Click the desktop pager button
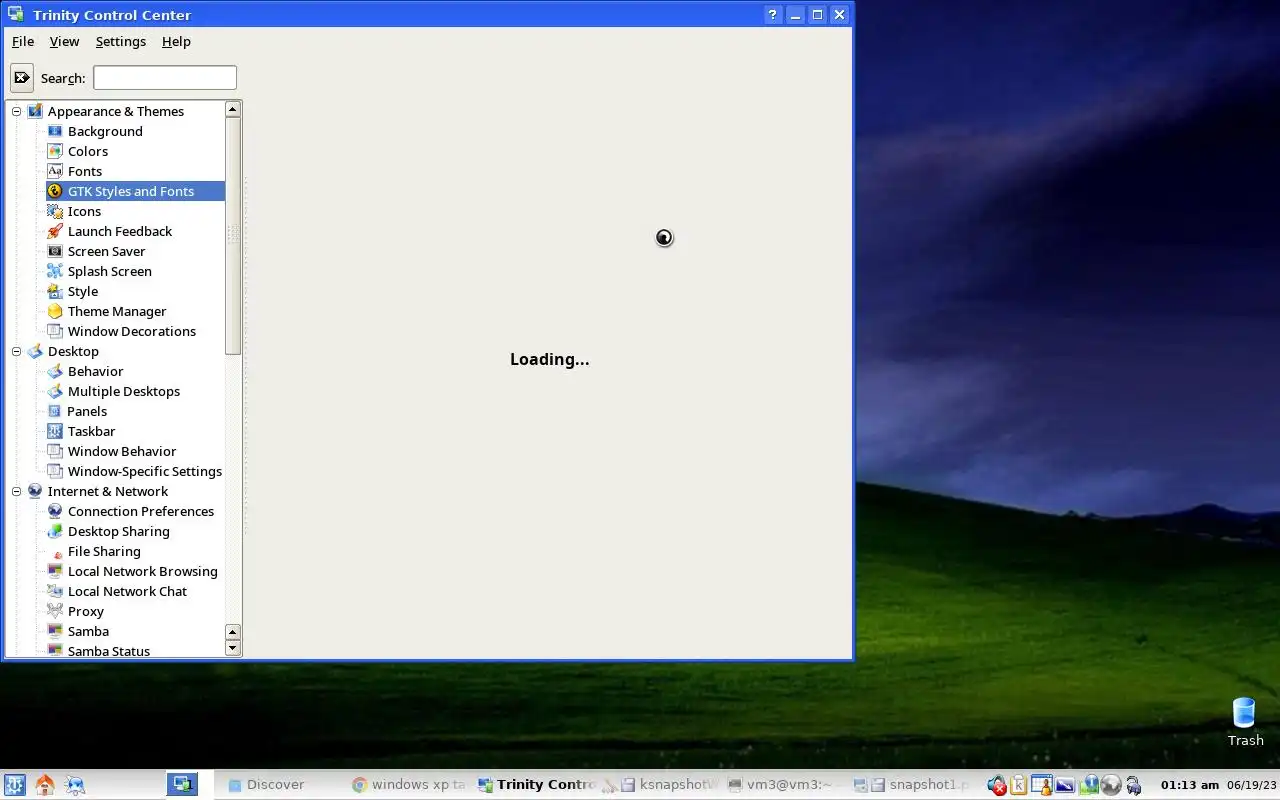Viewport: 1280px width, 800px height. point(182,785)
